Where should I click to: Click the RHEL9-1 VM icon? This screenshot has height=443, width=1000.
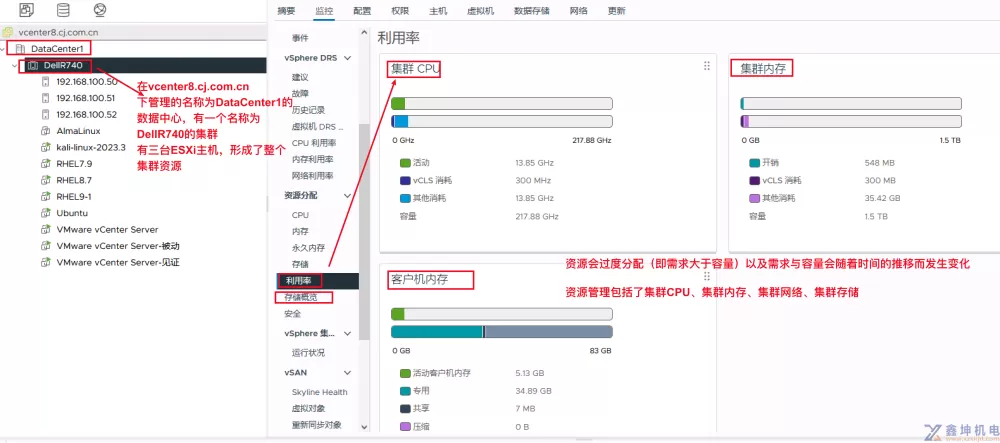pyautogui.click(x=45, y=196)
